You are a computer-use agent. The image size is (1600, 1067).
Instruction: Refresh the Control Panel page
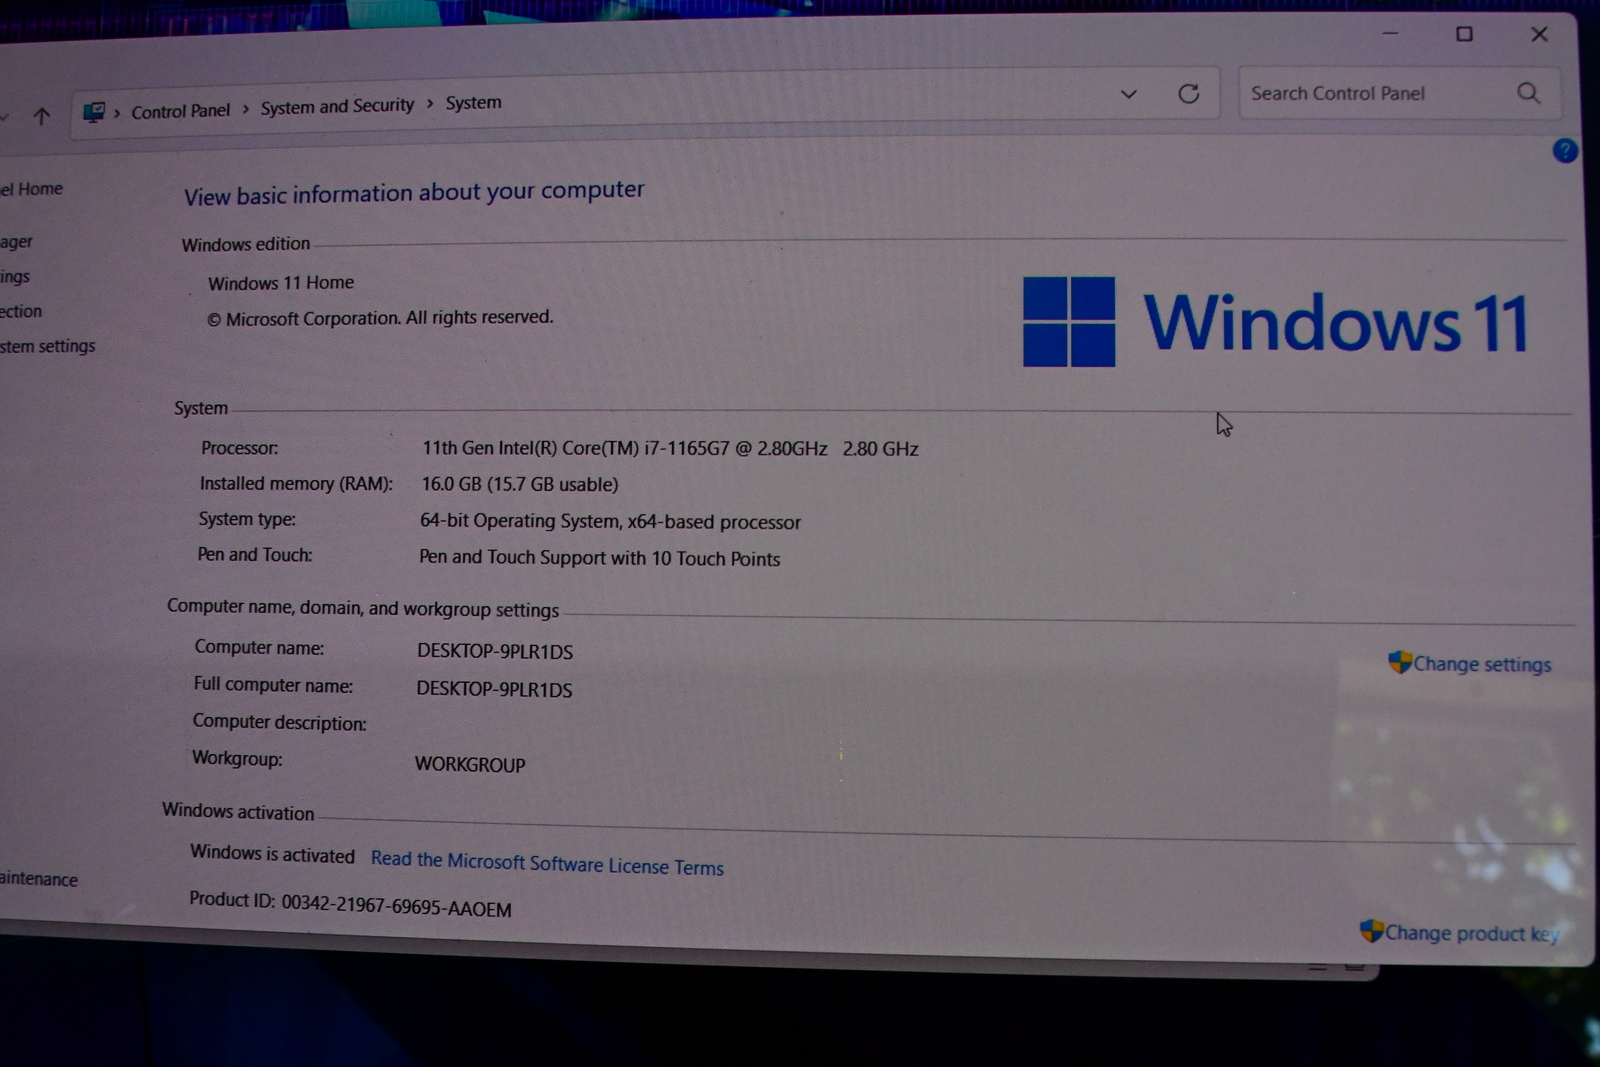pyautogui.click(x=1188, y=93)
